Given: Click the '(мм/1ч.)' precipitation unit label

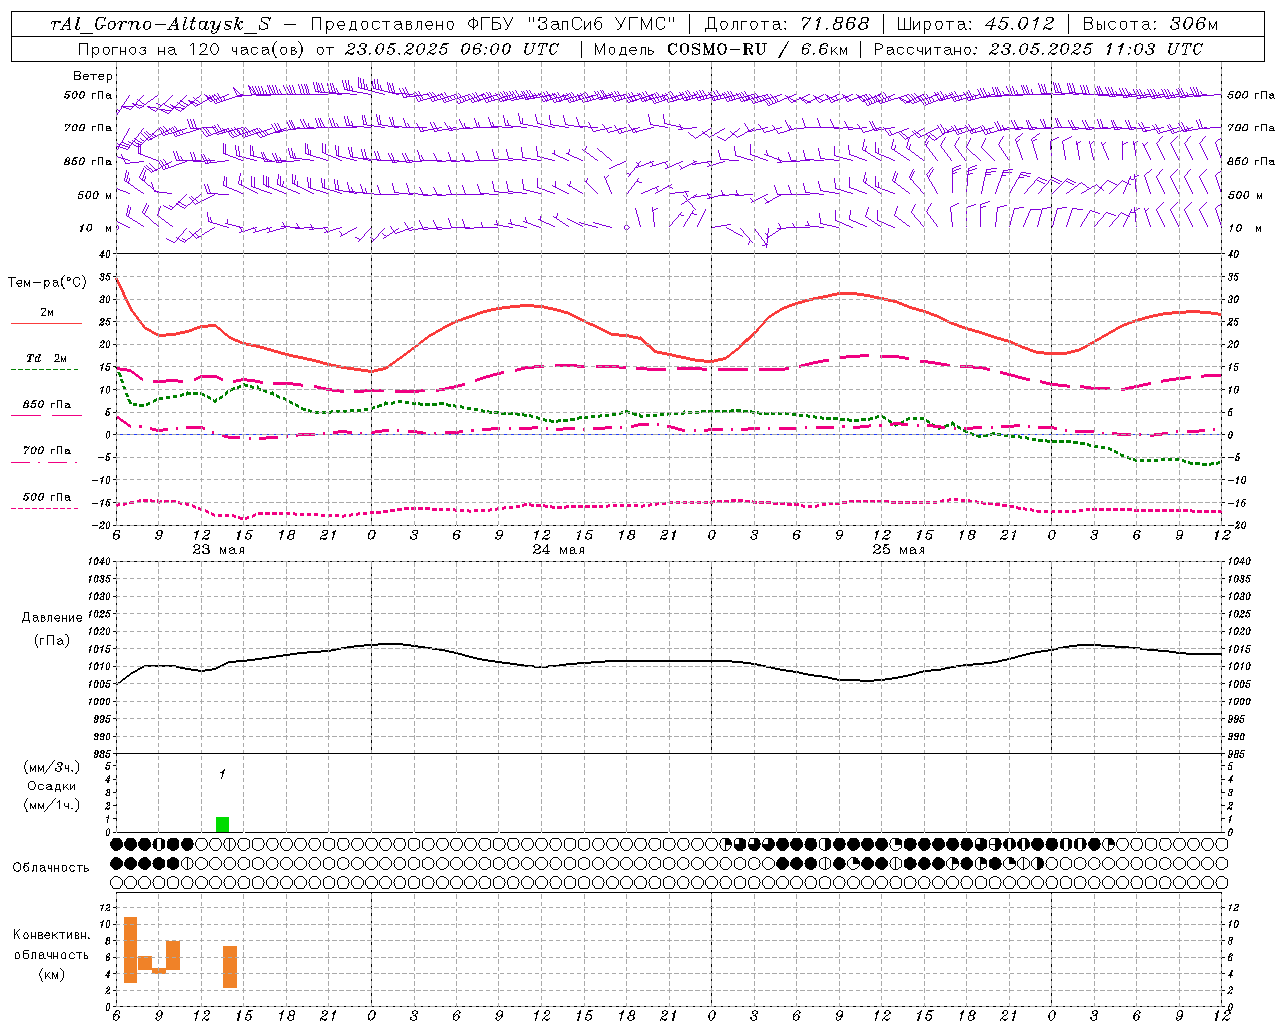Looking at the screenshot, I should [51, 805].
